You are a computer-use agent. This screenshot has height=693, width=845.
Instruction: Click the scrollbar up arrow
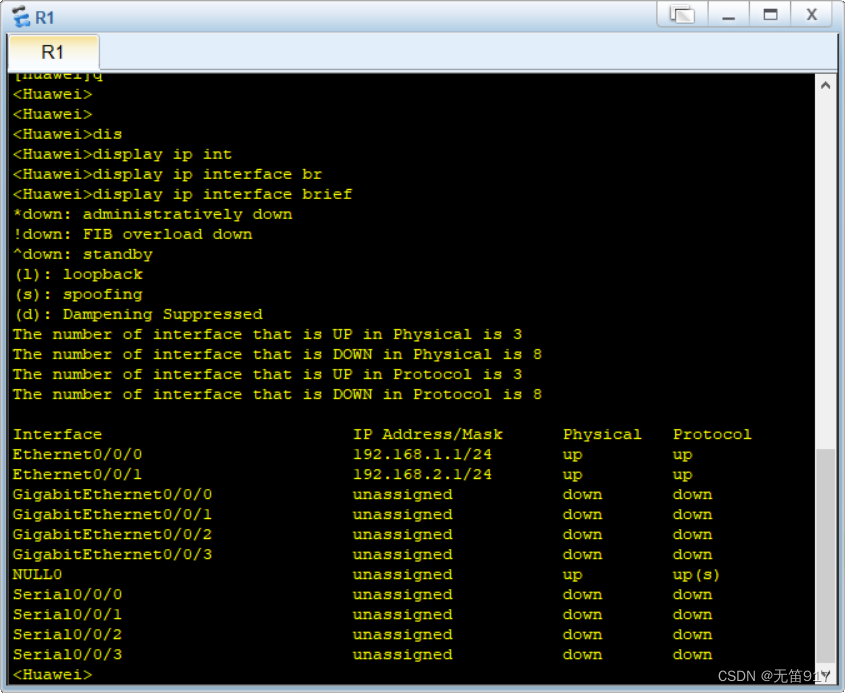(x=825, y=85)
